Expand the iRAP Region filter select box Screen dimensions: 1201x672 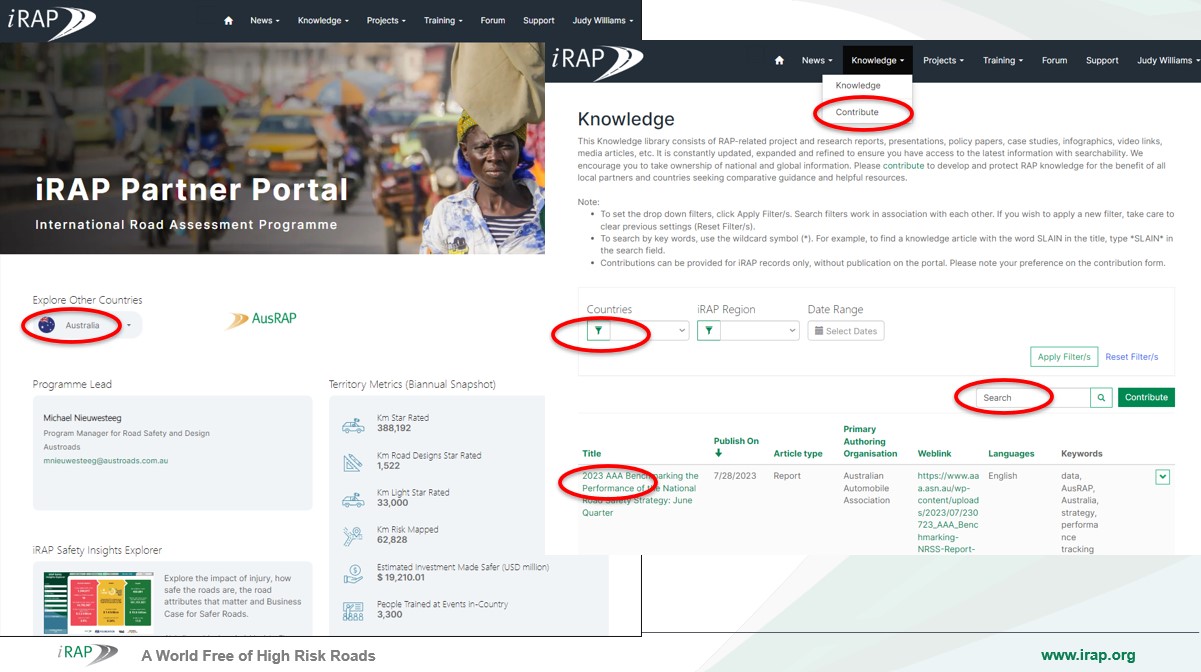pyautogui.click(x=760, y=330)
